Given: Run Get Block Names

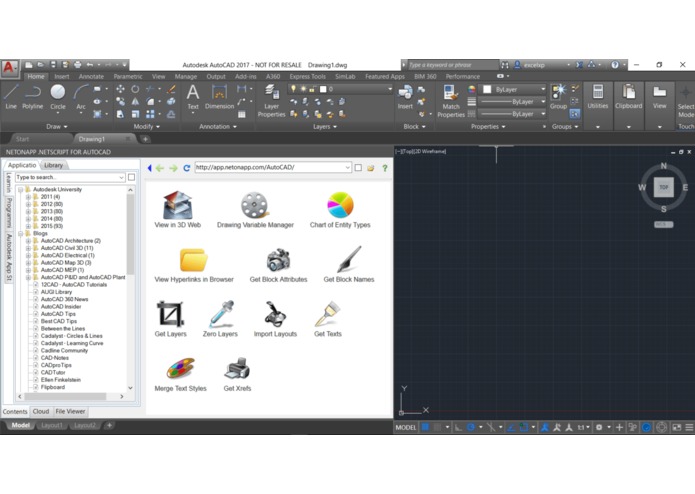Looking at the screenshot, I should pyautogui.click(x=349, y=265).
